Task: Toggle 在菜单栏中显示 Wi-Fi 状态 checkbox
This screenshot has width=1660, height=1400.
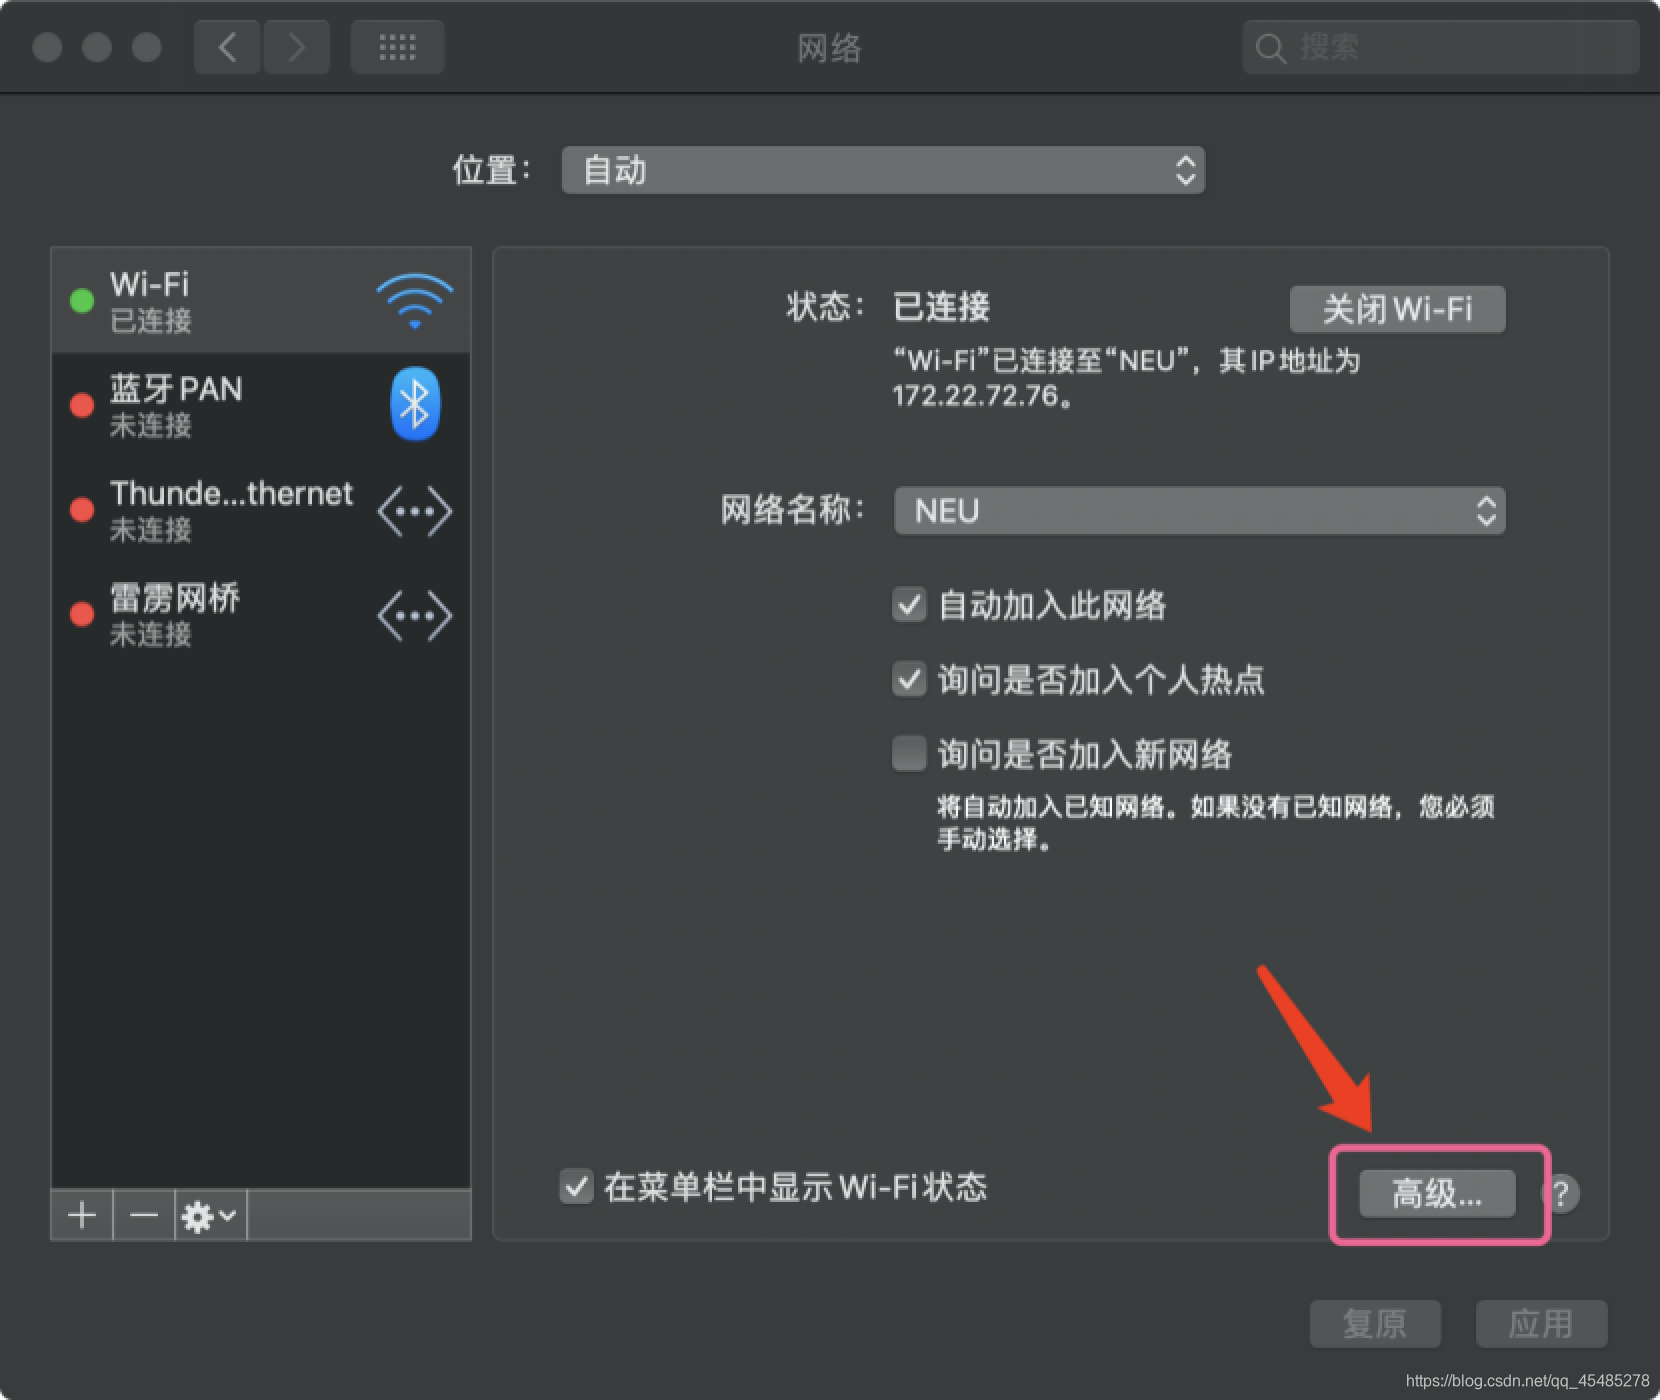Action: pyautogui.click(x=576, y=1187)
